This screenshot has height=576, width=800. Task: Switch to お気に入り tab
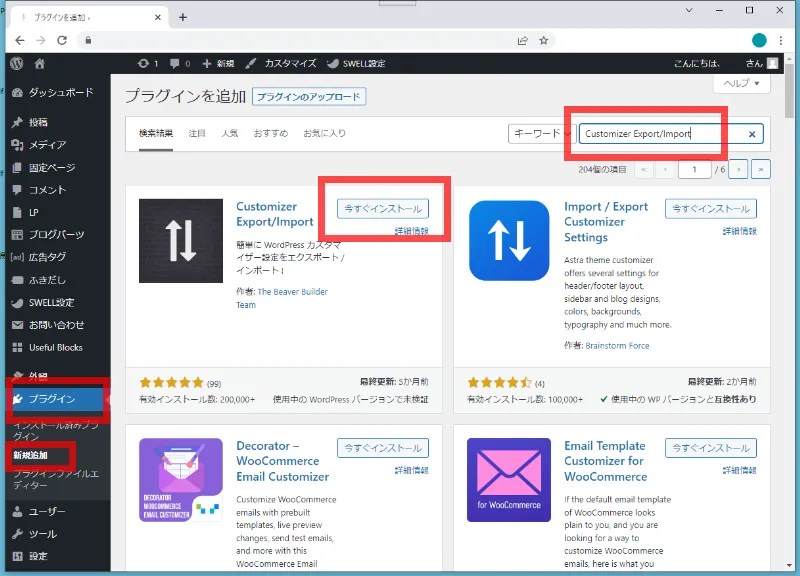(x=324, y=134)
